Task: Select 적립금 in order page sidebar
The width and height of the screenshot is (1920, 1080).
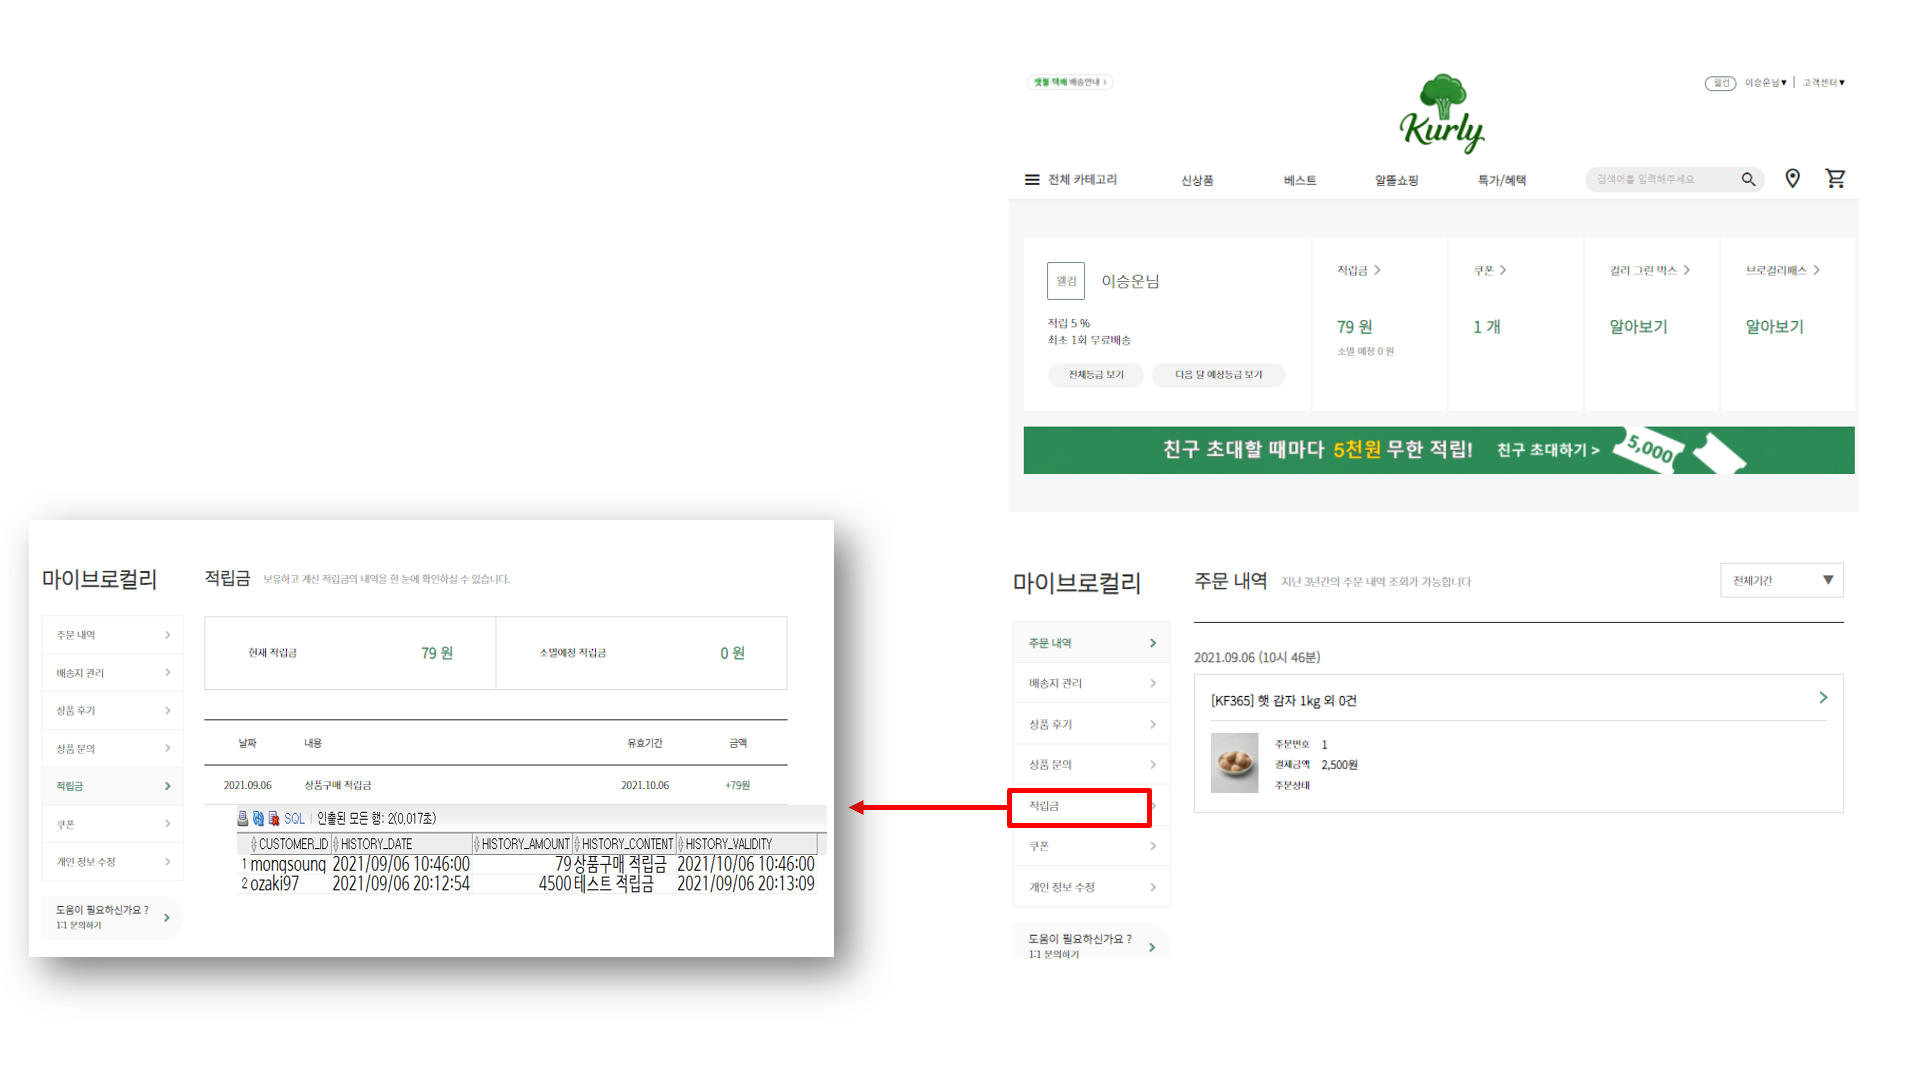Action: pyautogui.click(x=1080, y=806)
